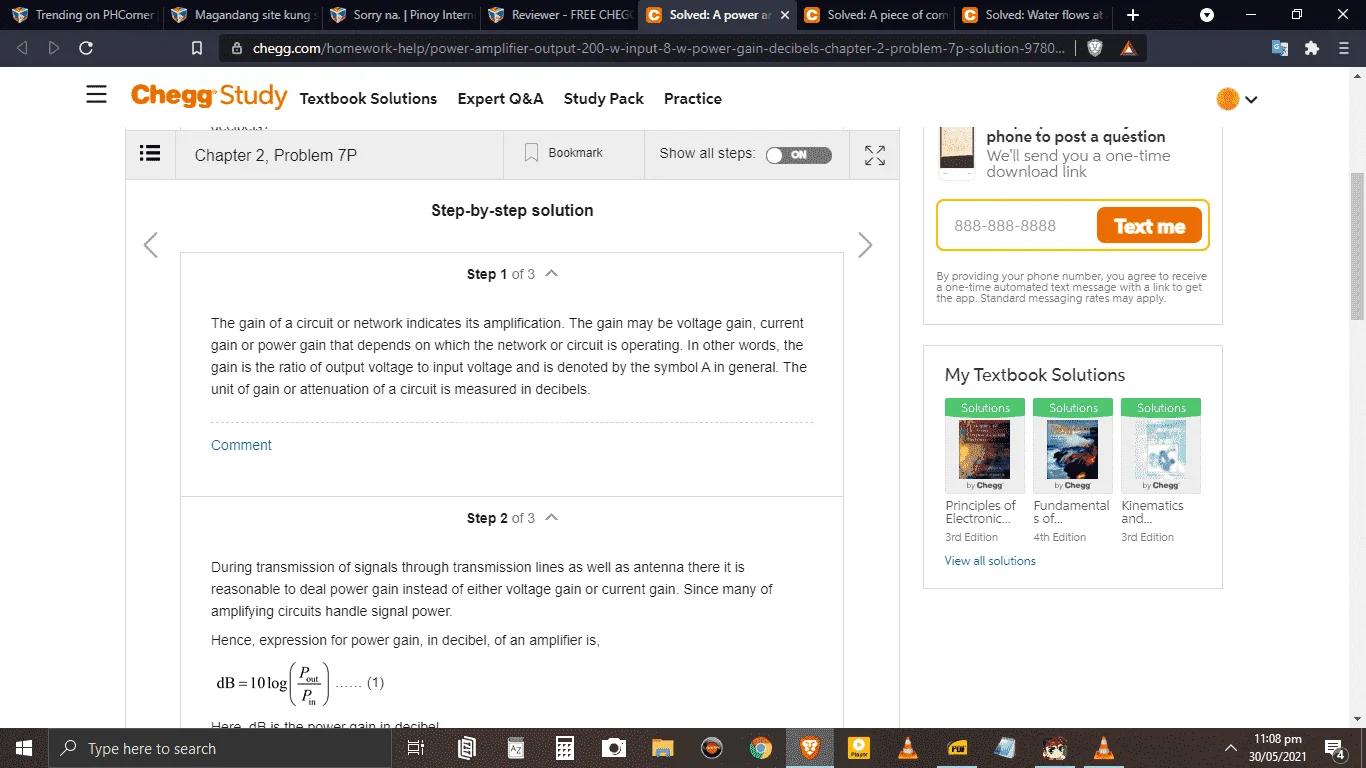Bookmark this Chapter 2 solution
The width and height of the screenshot is (1366, 768).
(x=564, y=153)
